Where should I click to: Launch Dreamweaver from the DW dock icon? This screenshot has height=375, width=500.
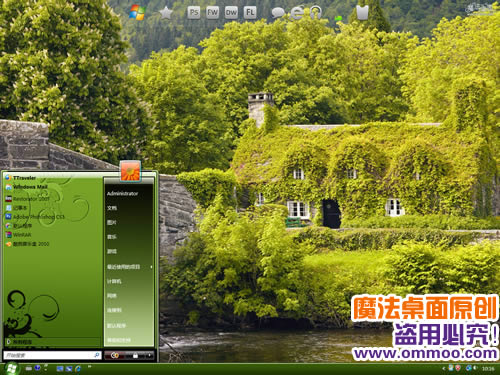231,13
